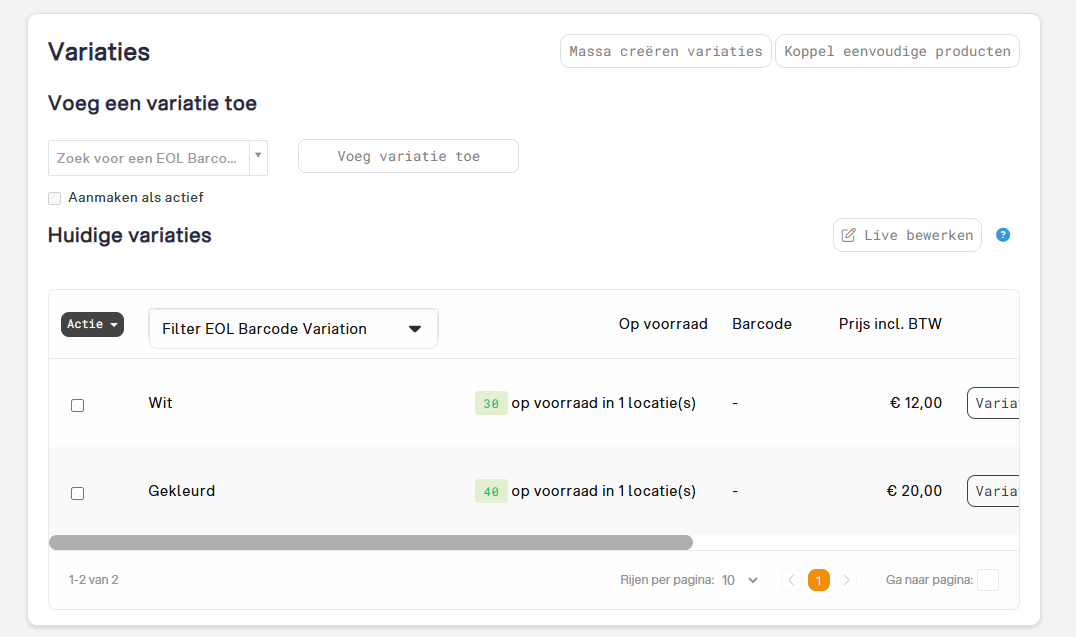This screenshot has height=637, width=1076.
Task: Select the Gekleurd variation checkbox
Action: point(78,494)
